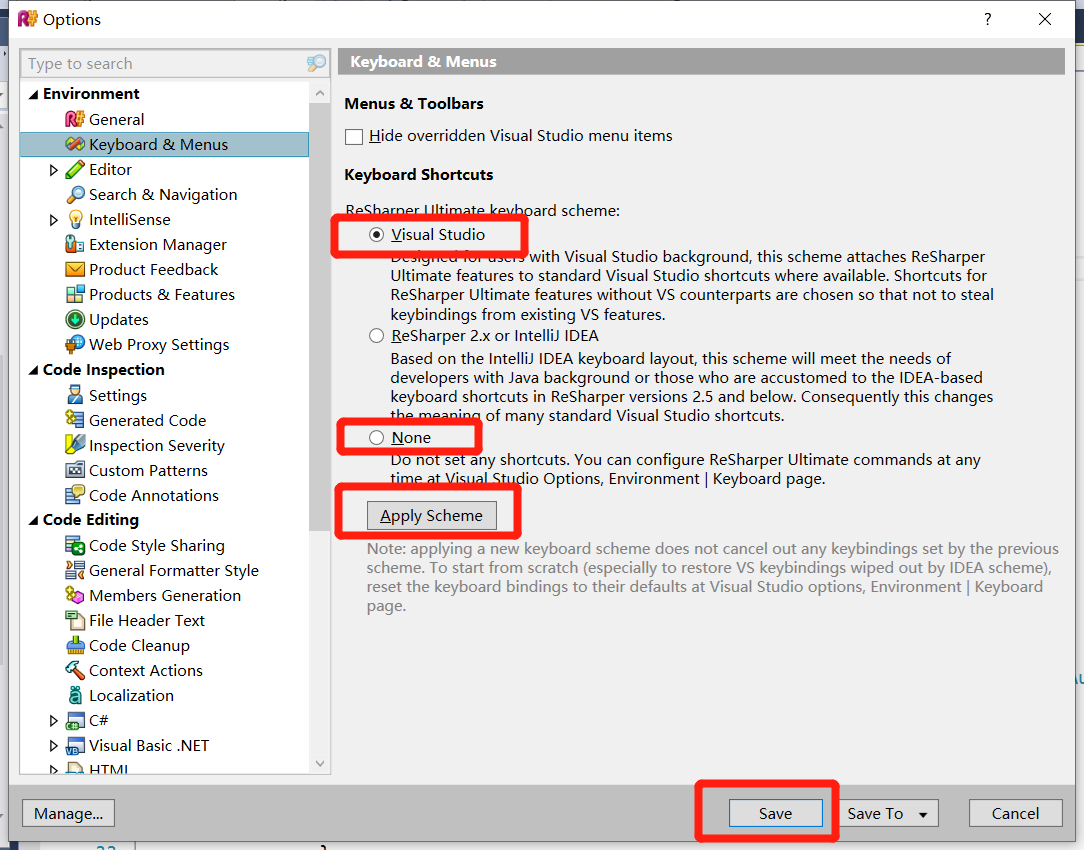Click the Manage... button

point(68,813)
